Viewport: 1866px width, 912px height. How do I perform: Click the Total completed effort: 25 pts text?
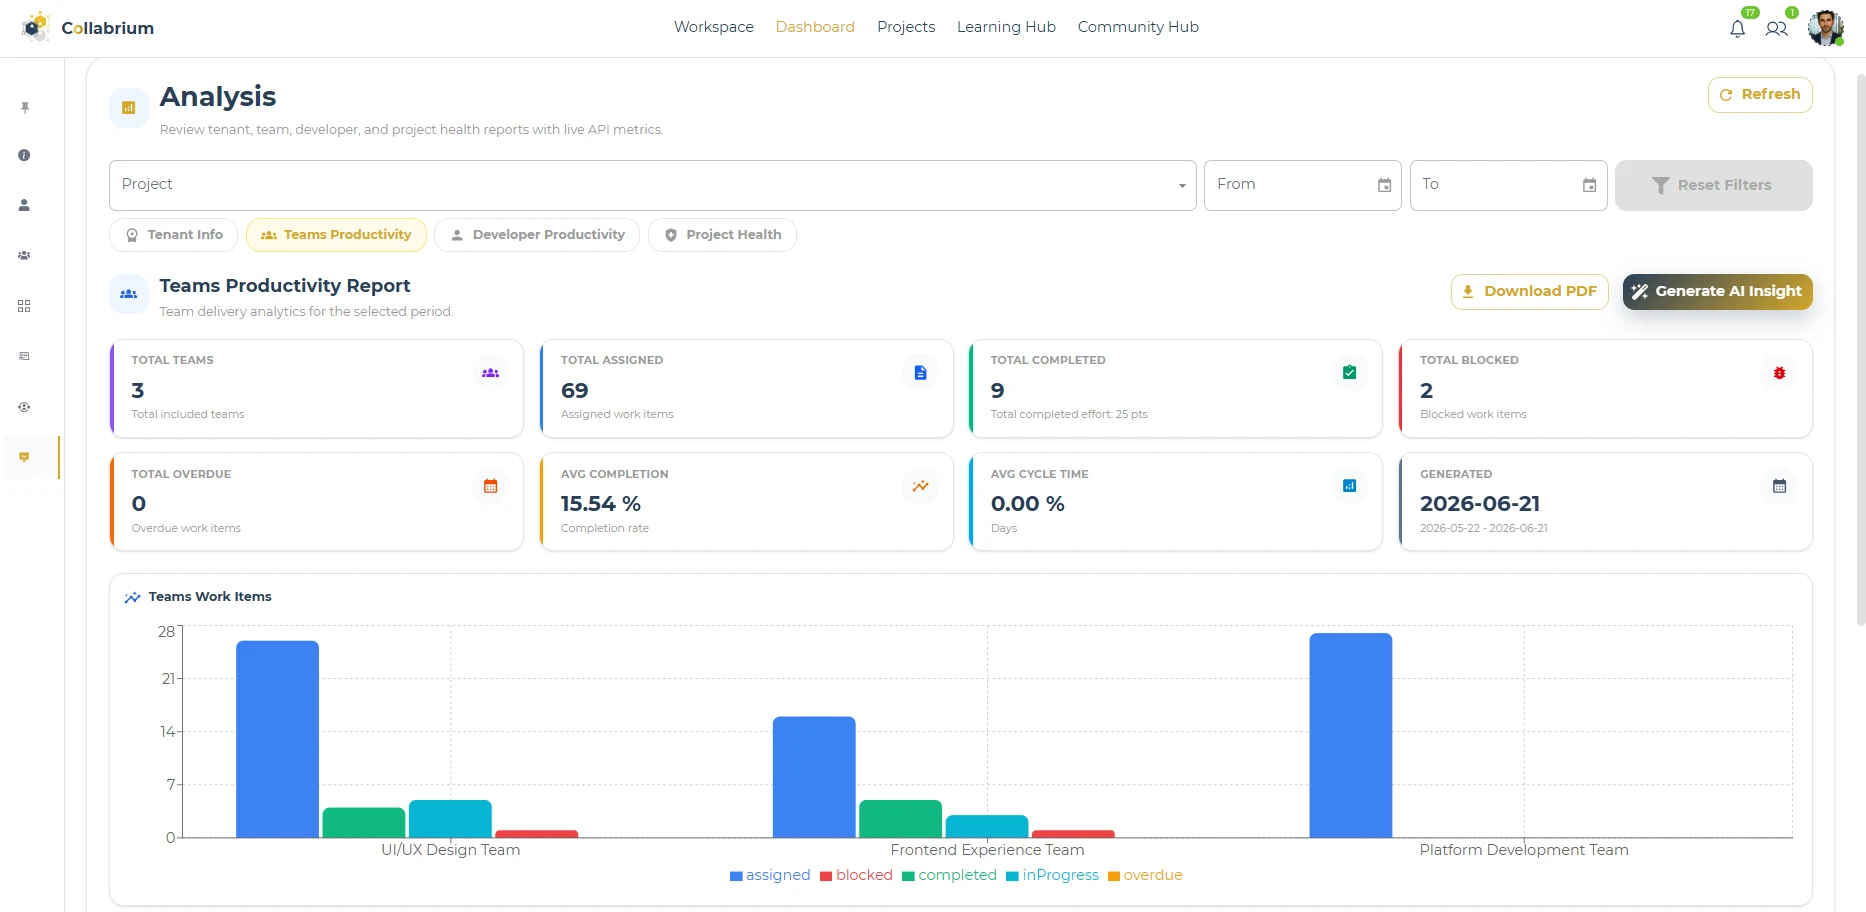point(1069,414)
